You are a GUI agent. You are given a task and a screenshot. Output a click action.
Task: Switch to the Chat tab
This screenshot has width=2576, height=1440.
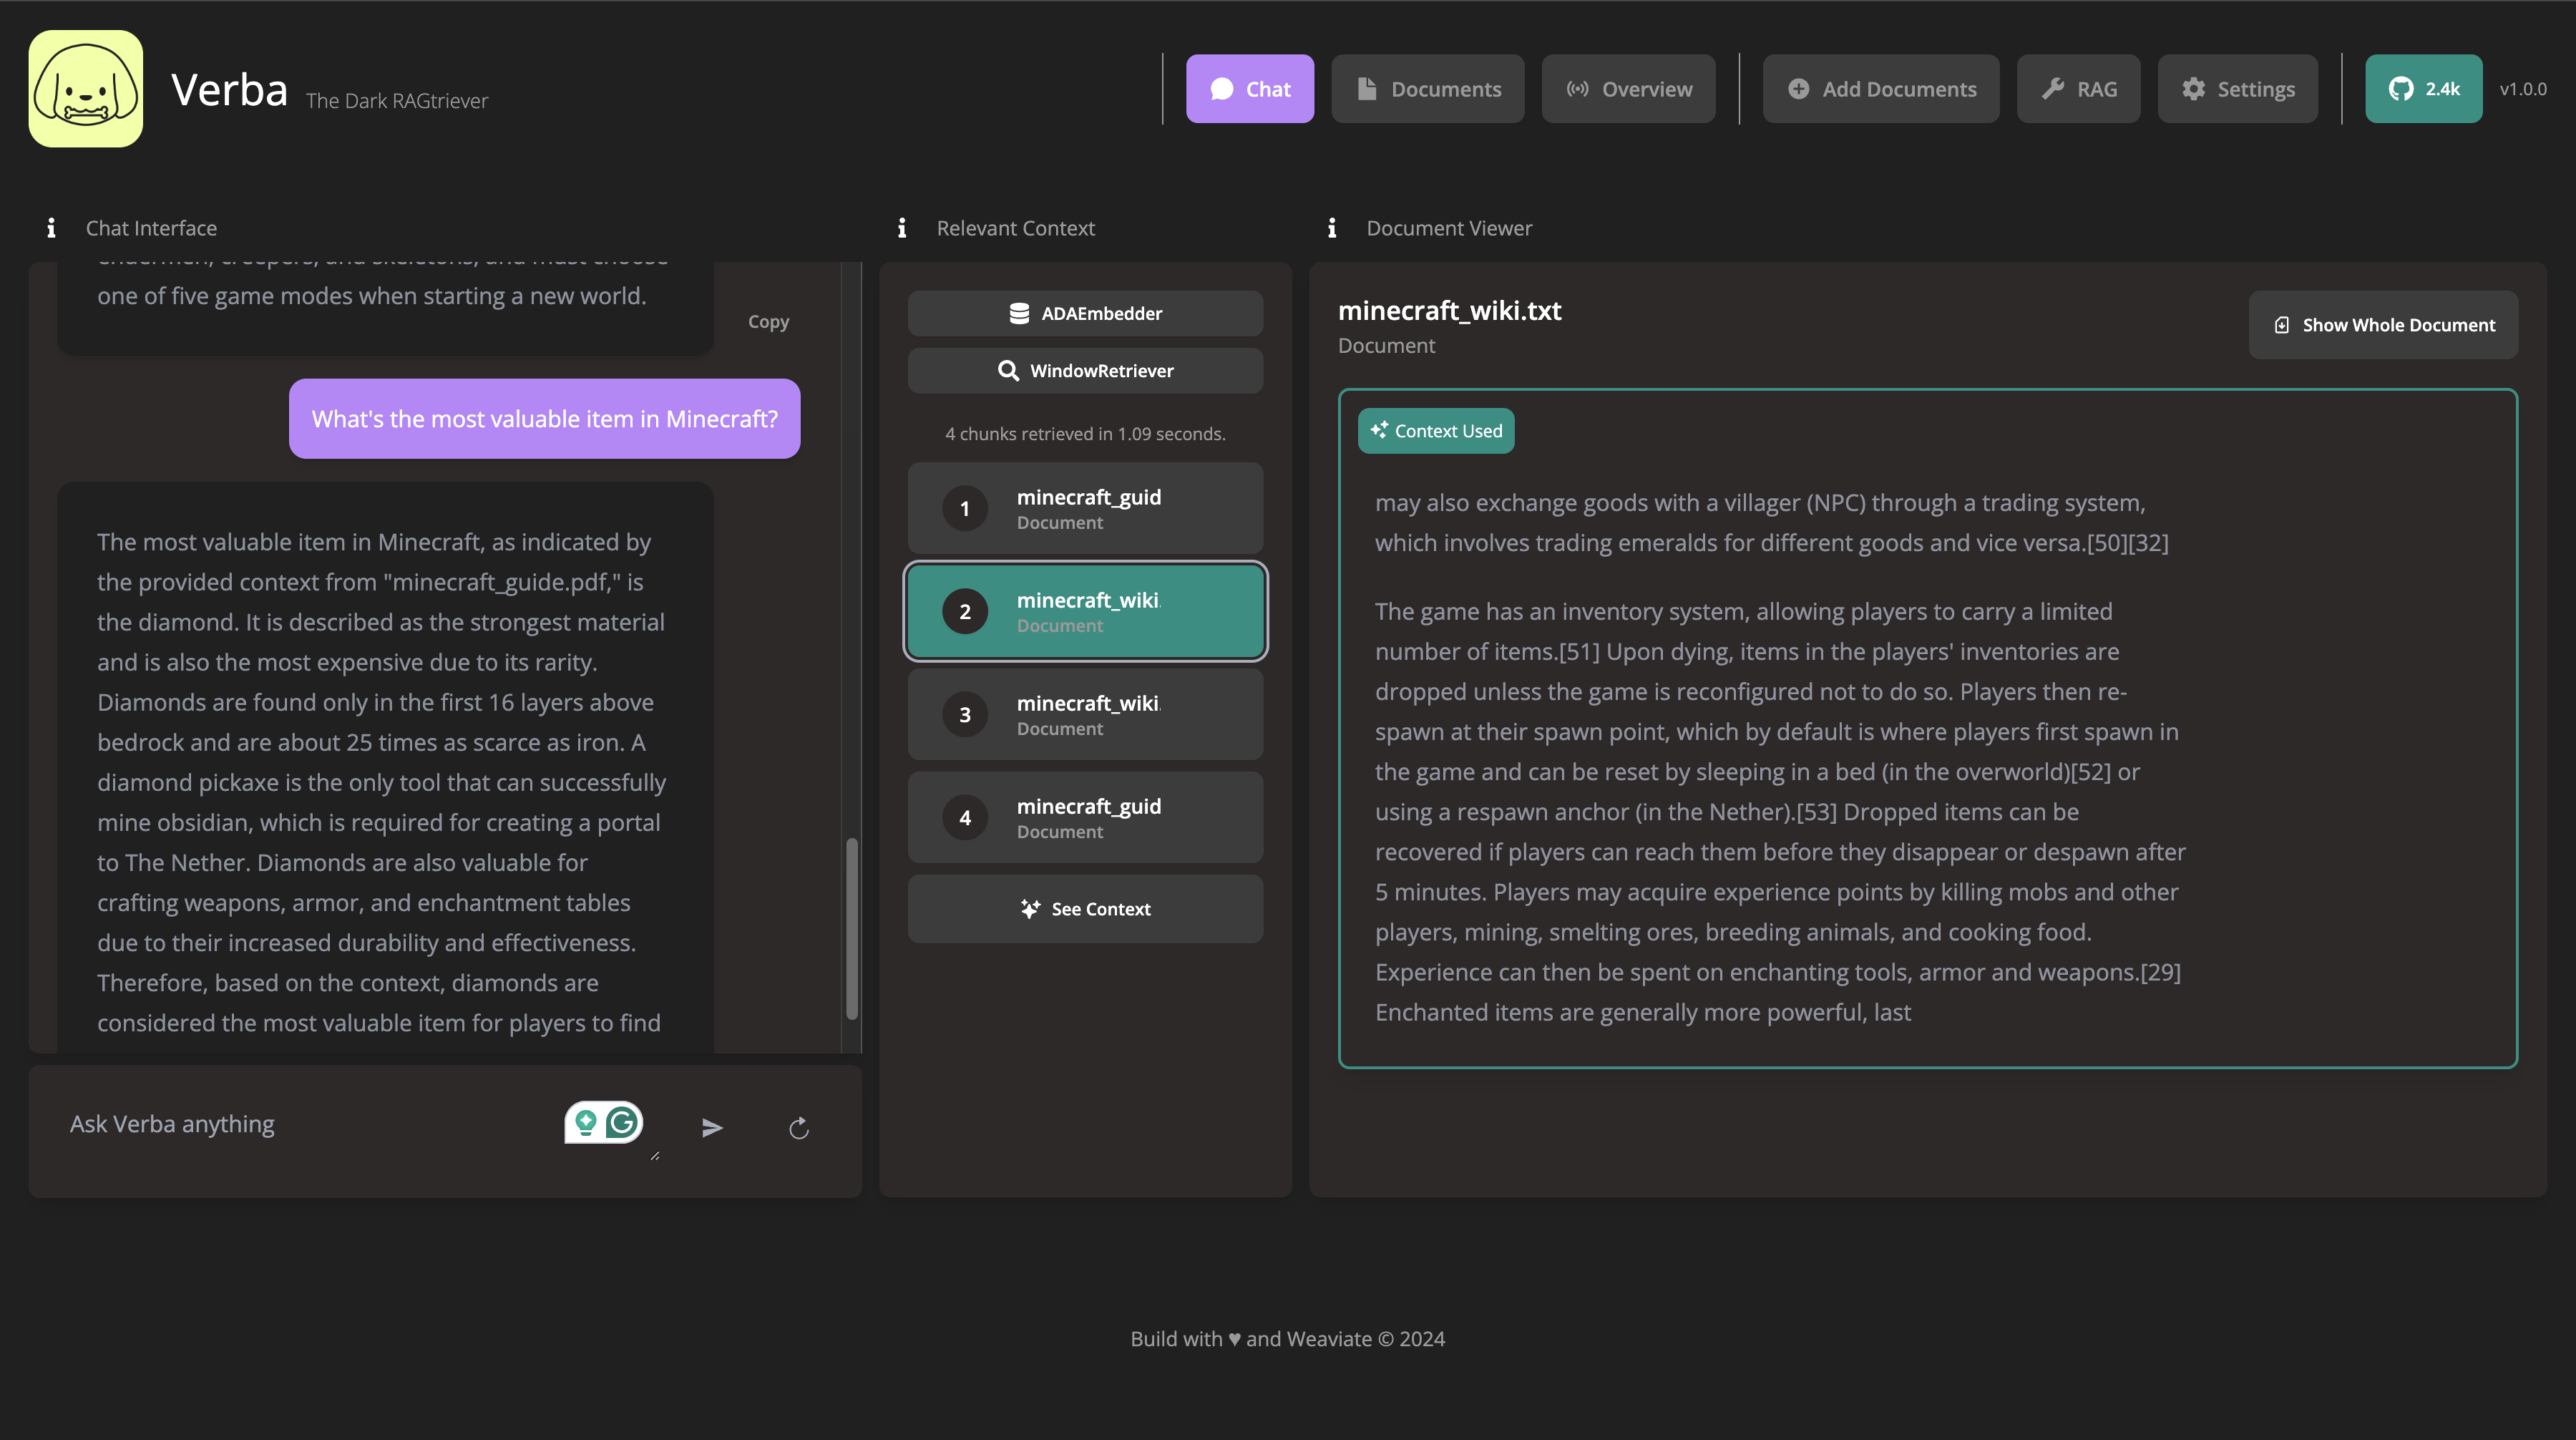tap(1251, 87)
